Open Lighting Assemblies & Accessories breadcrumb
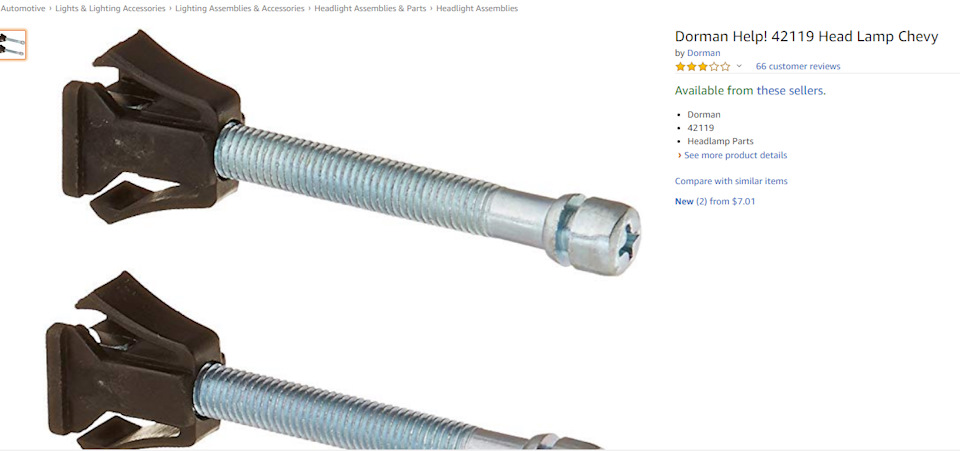The image size is (960, 451). [x=239, y=9]
